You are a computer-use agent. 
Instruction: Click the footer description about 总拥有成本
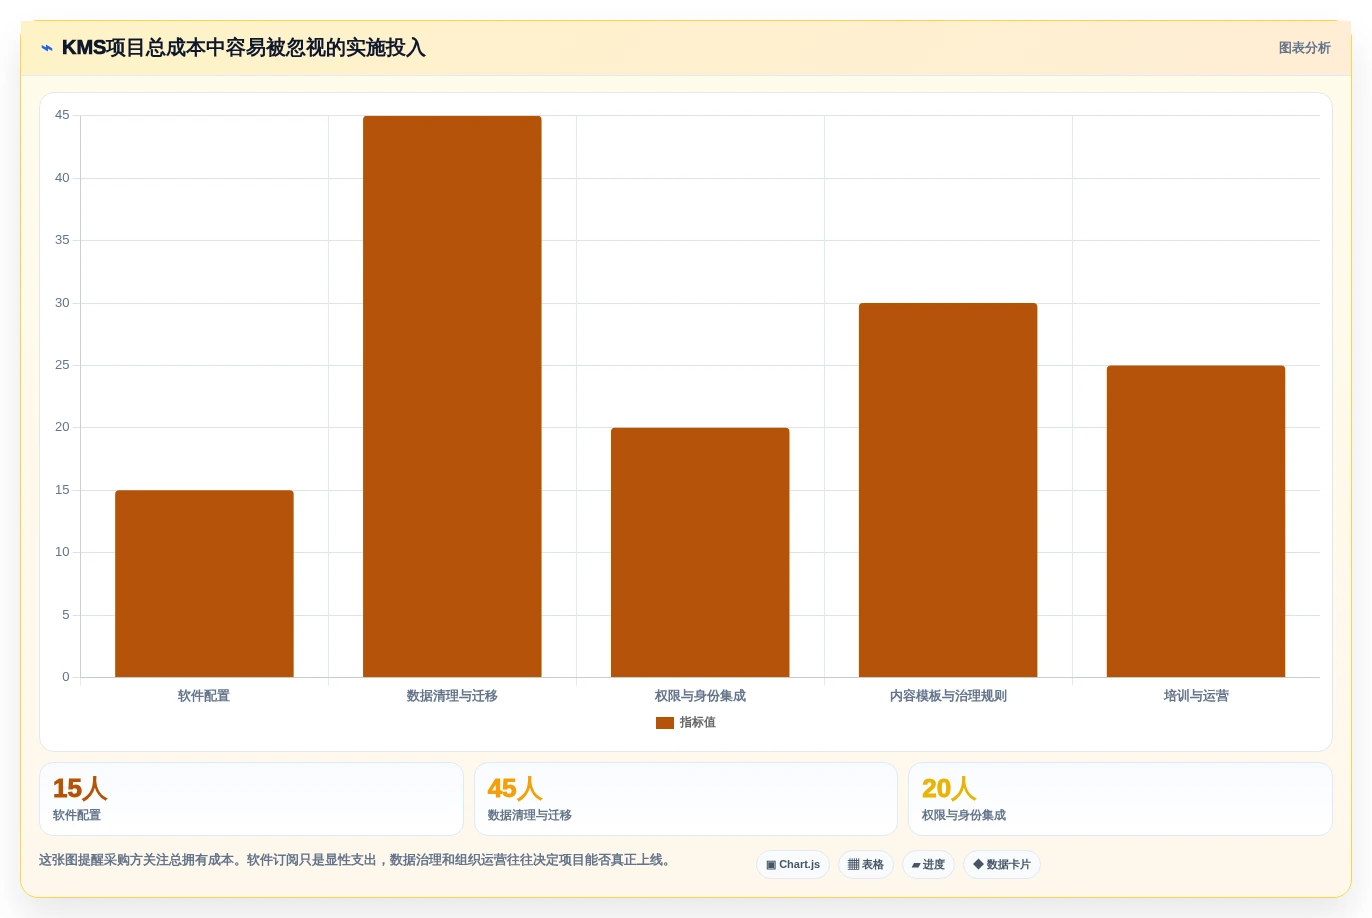click(356, 860)
